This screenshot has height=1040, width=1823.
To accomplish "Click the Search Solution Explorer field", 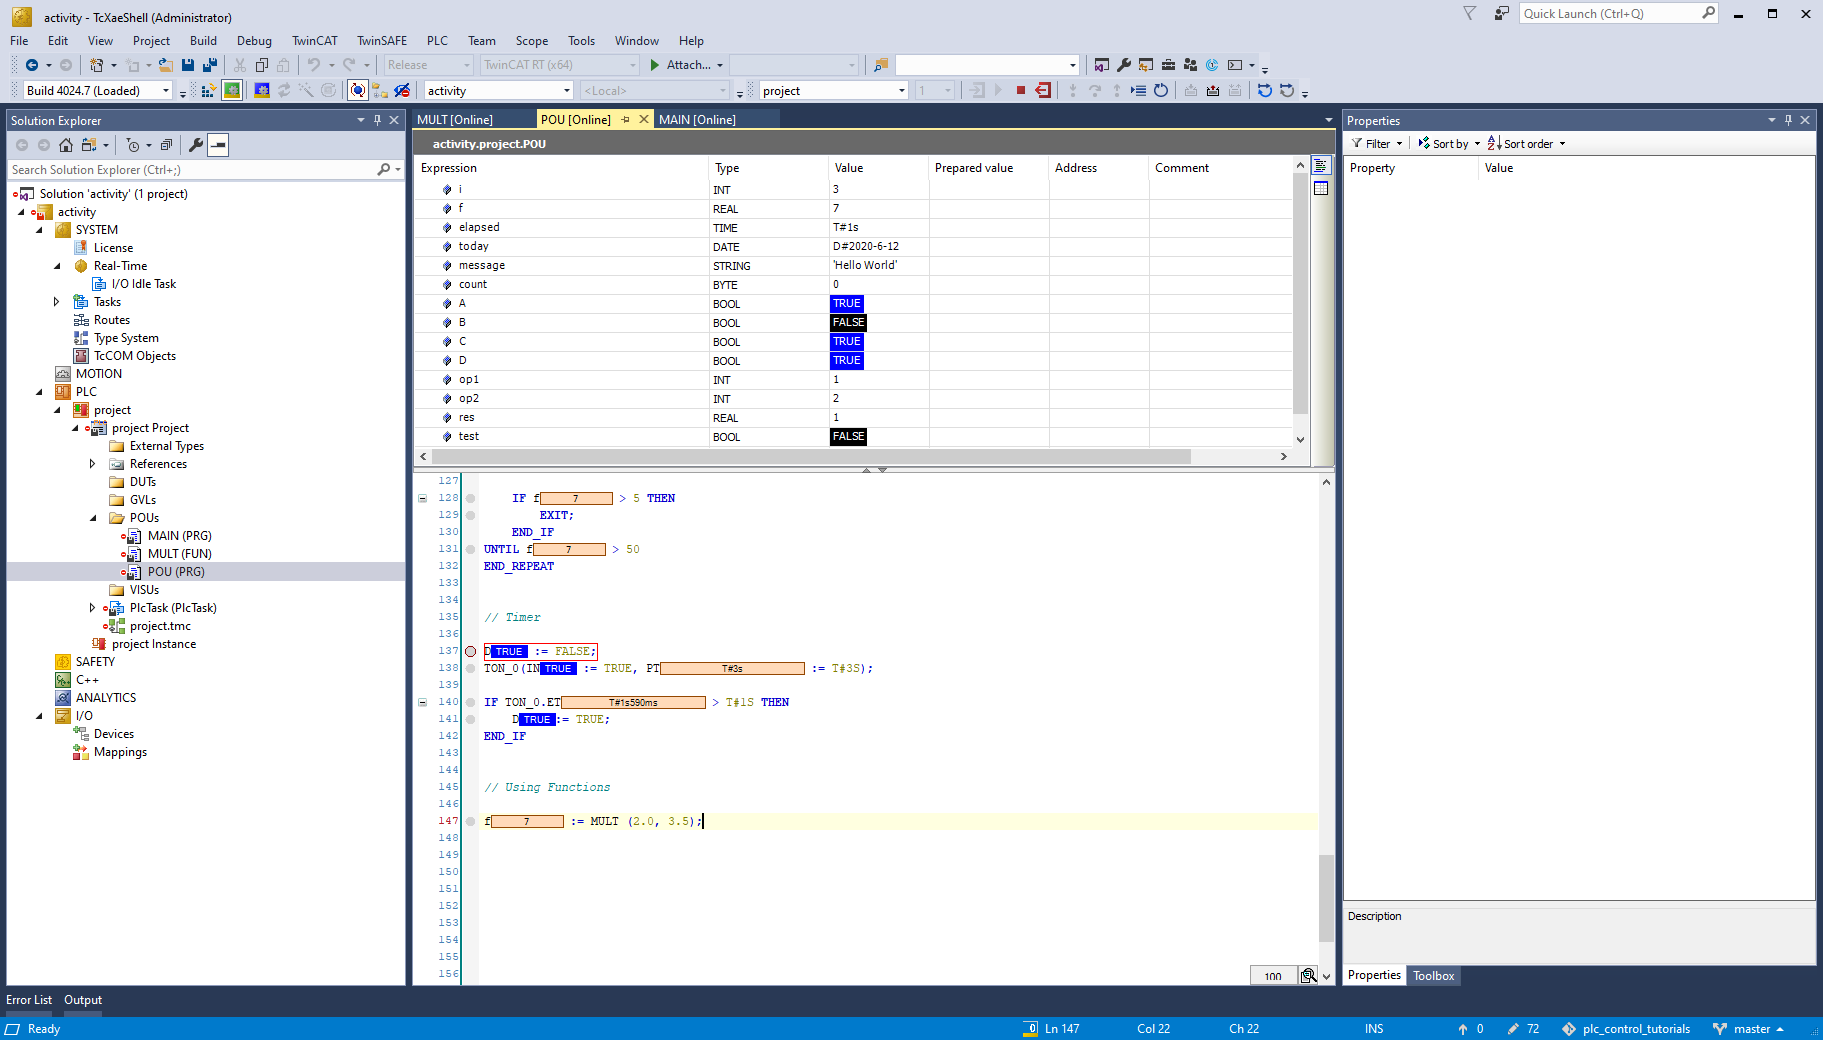I will (x=190, y=170).
